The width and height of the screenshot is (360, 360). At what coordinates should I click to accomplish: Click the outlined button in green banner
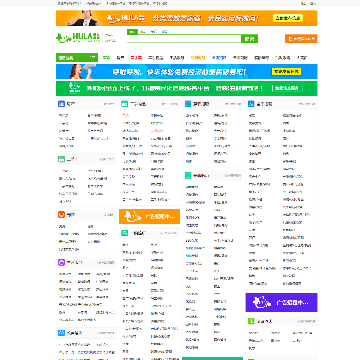[x=287, y=88]
